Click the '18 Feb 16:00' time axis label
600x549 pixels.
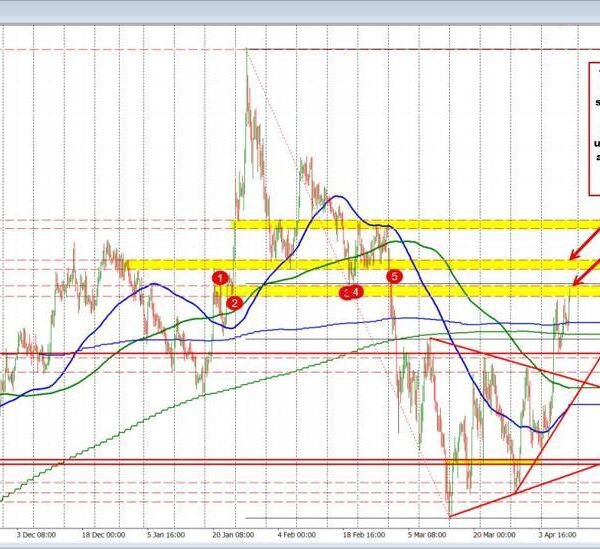pos(364,534)
